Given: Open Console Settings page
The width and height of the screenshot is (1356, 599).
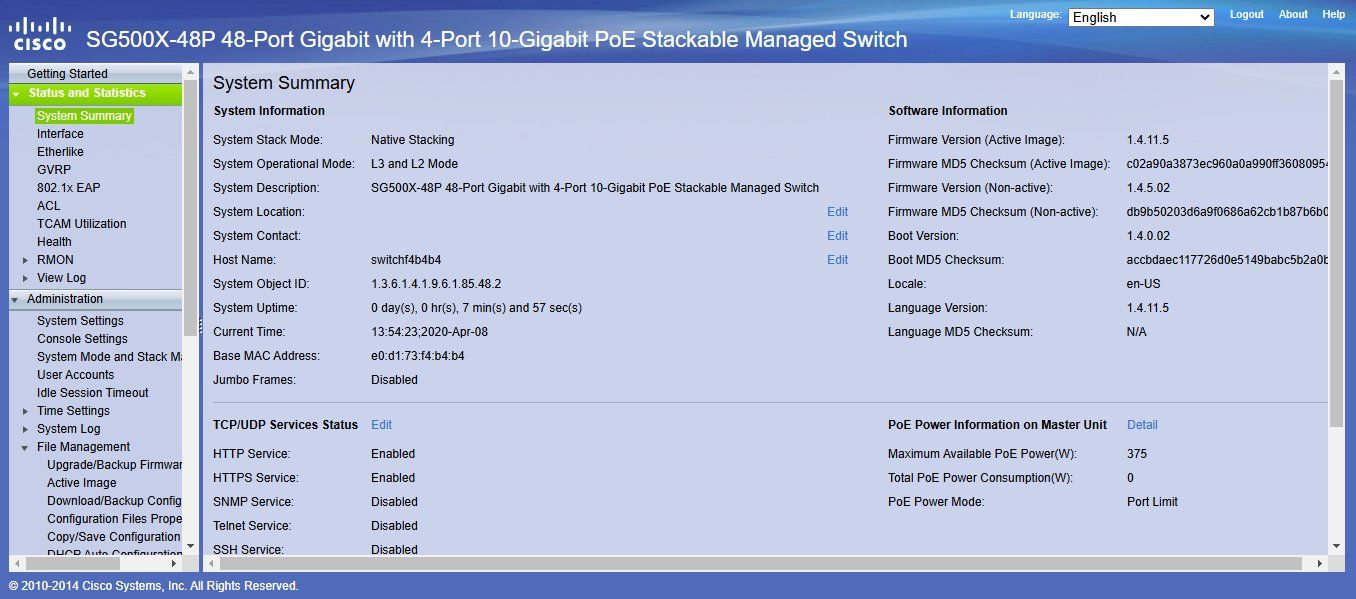Looking at the screenshot, I should coord(82,339).
